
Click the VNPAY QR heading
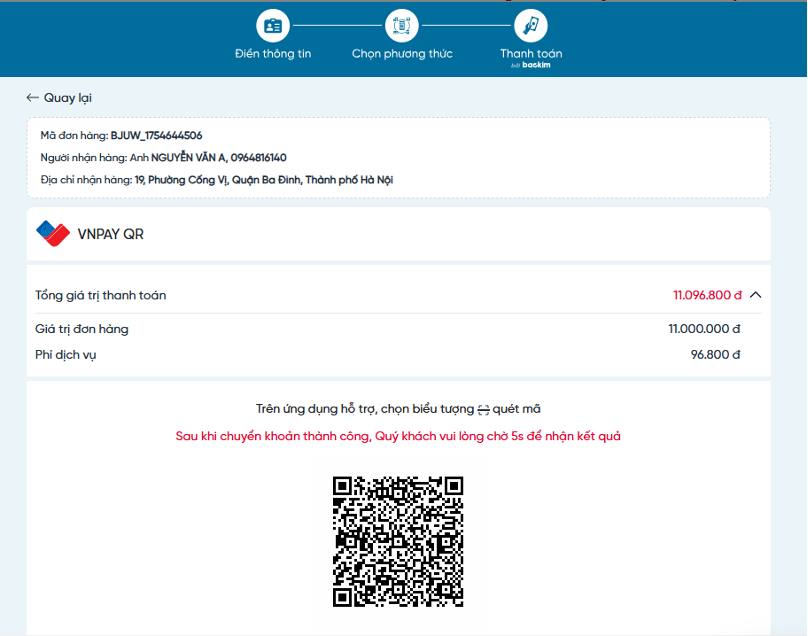click(x=110, y=234)
